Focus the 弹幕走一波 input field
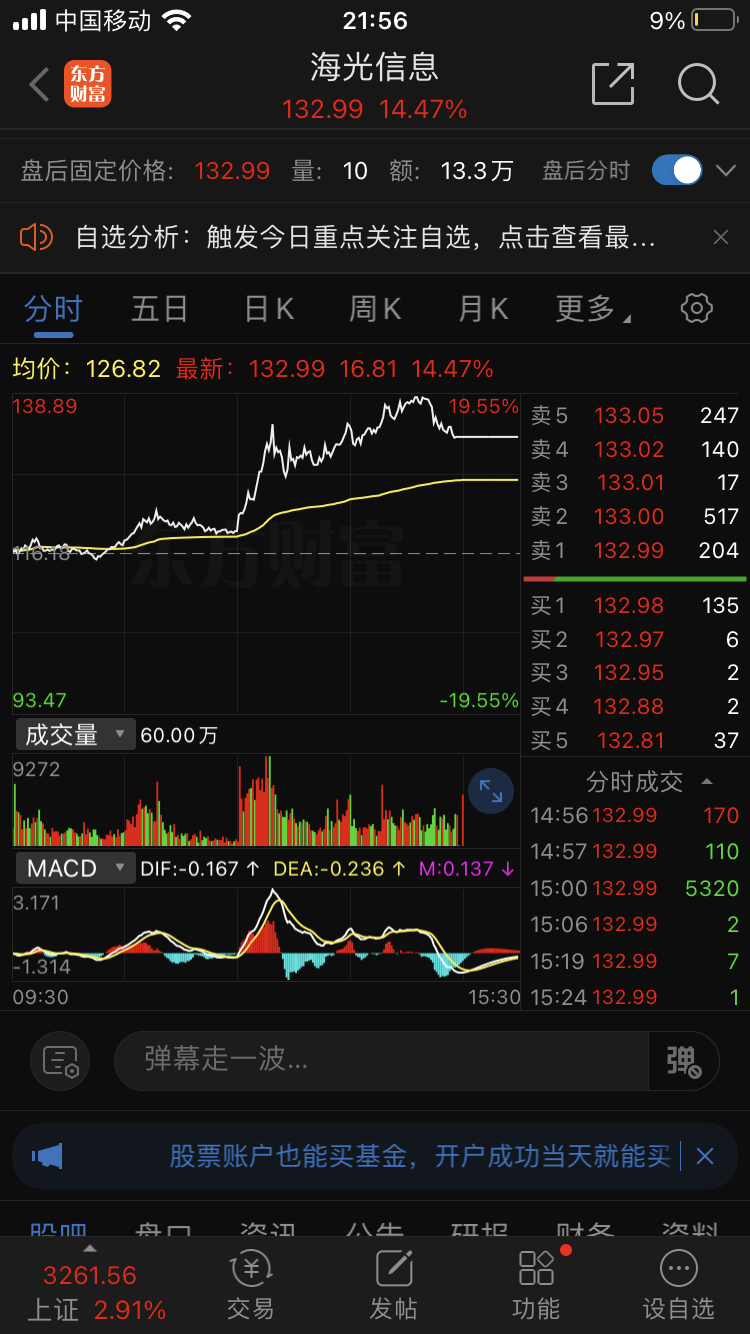This screenshot has width=750, height=1334. click(381, 1060)
